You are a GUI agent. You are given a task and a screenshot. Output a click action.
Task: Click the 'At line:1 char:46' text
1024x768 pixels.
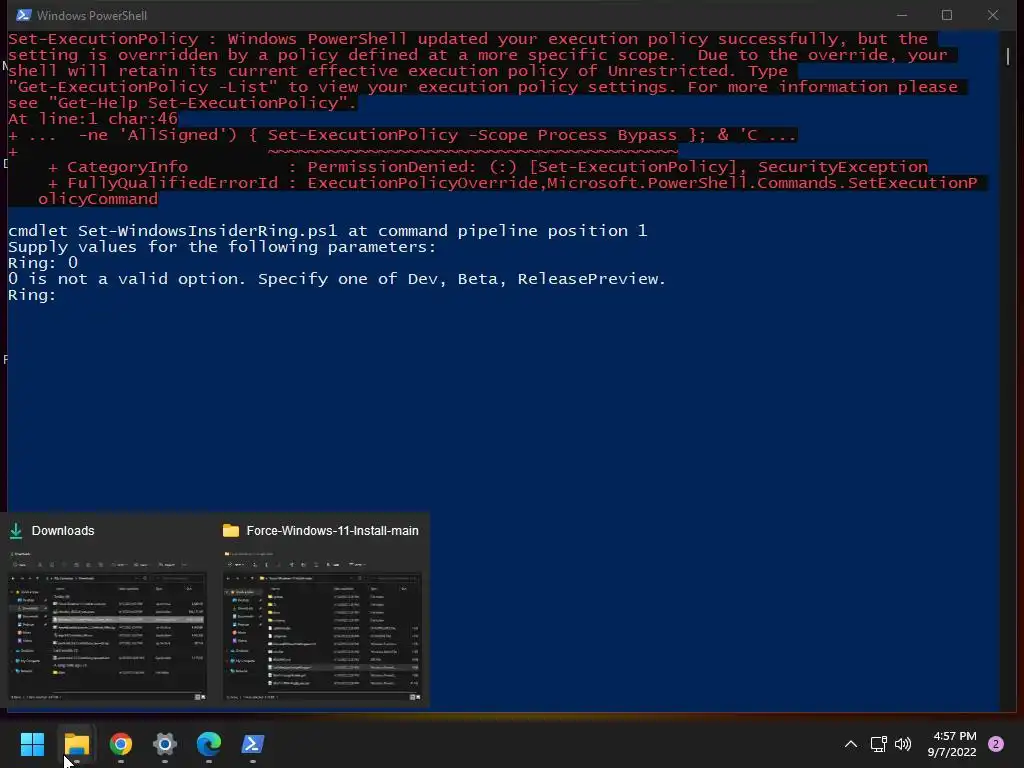click(x=93, y=119)
